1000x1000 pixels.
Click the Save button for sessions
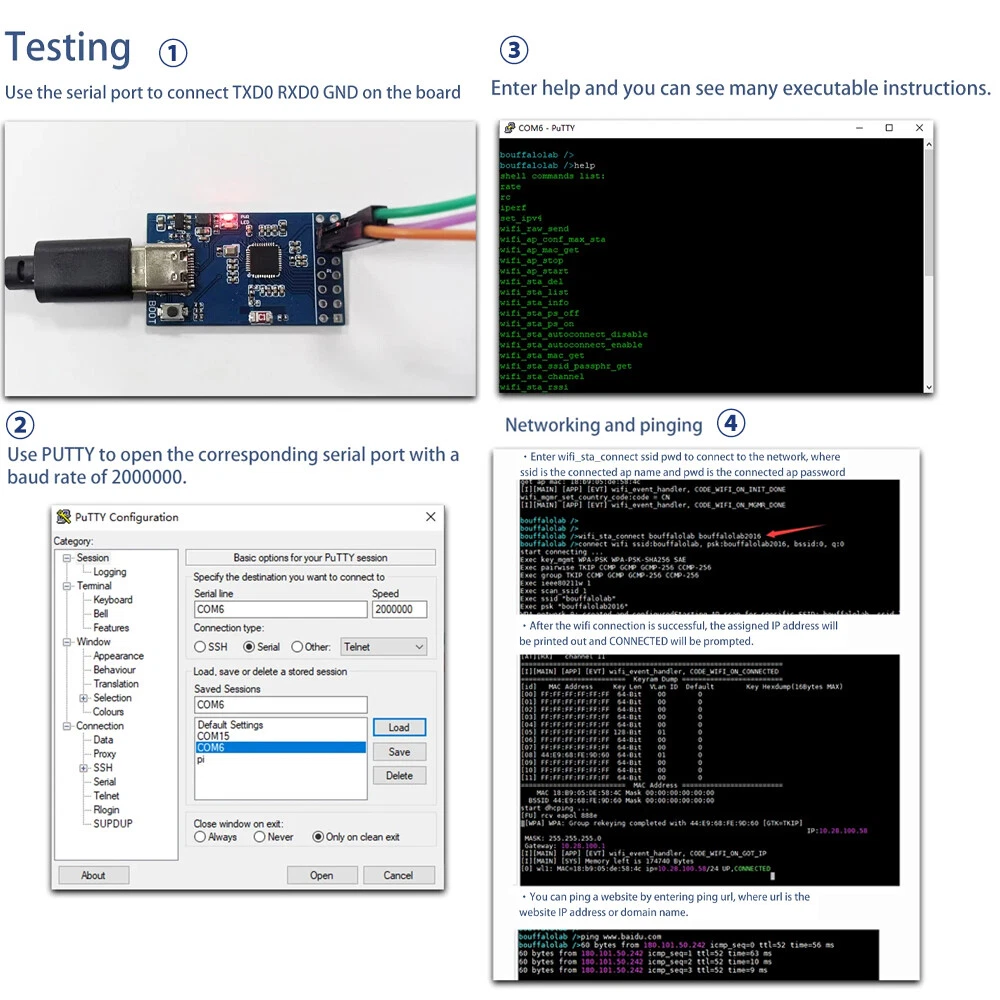point(399,752)
